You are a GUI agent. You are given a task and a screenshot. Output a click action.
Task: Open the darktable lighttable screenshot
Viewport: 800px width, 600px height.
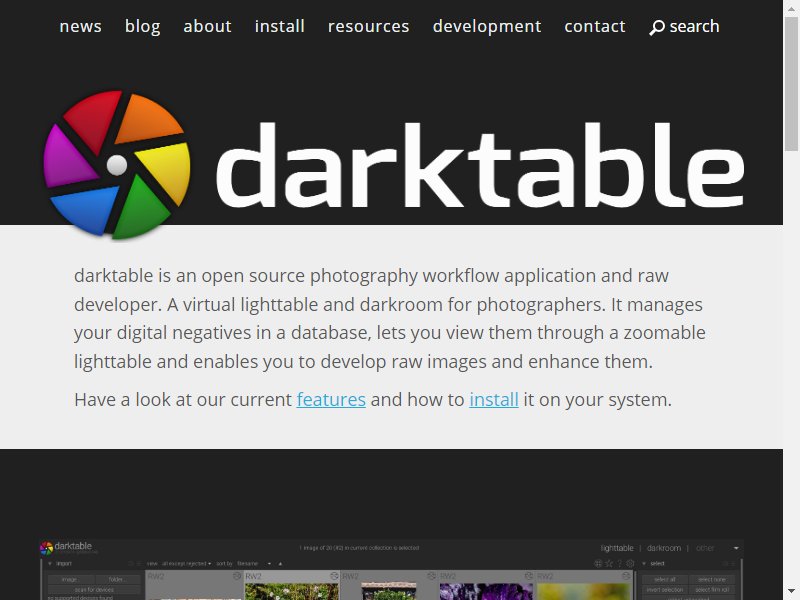coord(392,569)
